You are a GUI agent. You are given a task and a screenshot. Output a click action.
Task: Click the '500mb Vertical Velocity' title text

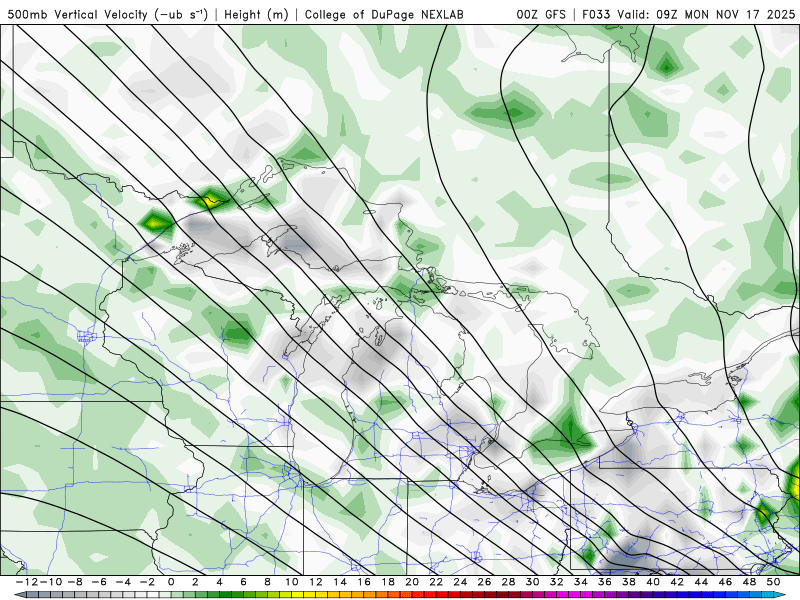click(x=78, y=15)
